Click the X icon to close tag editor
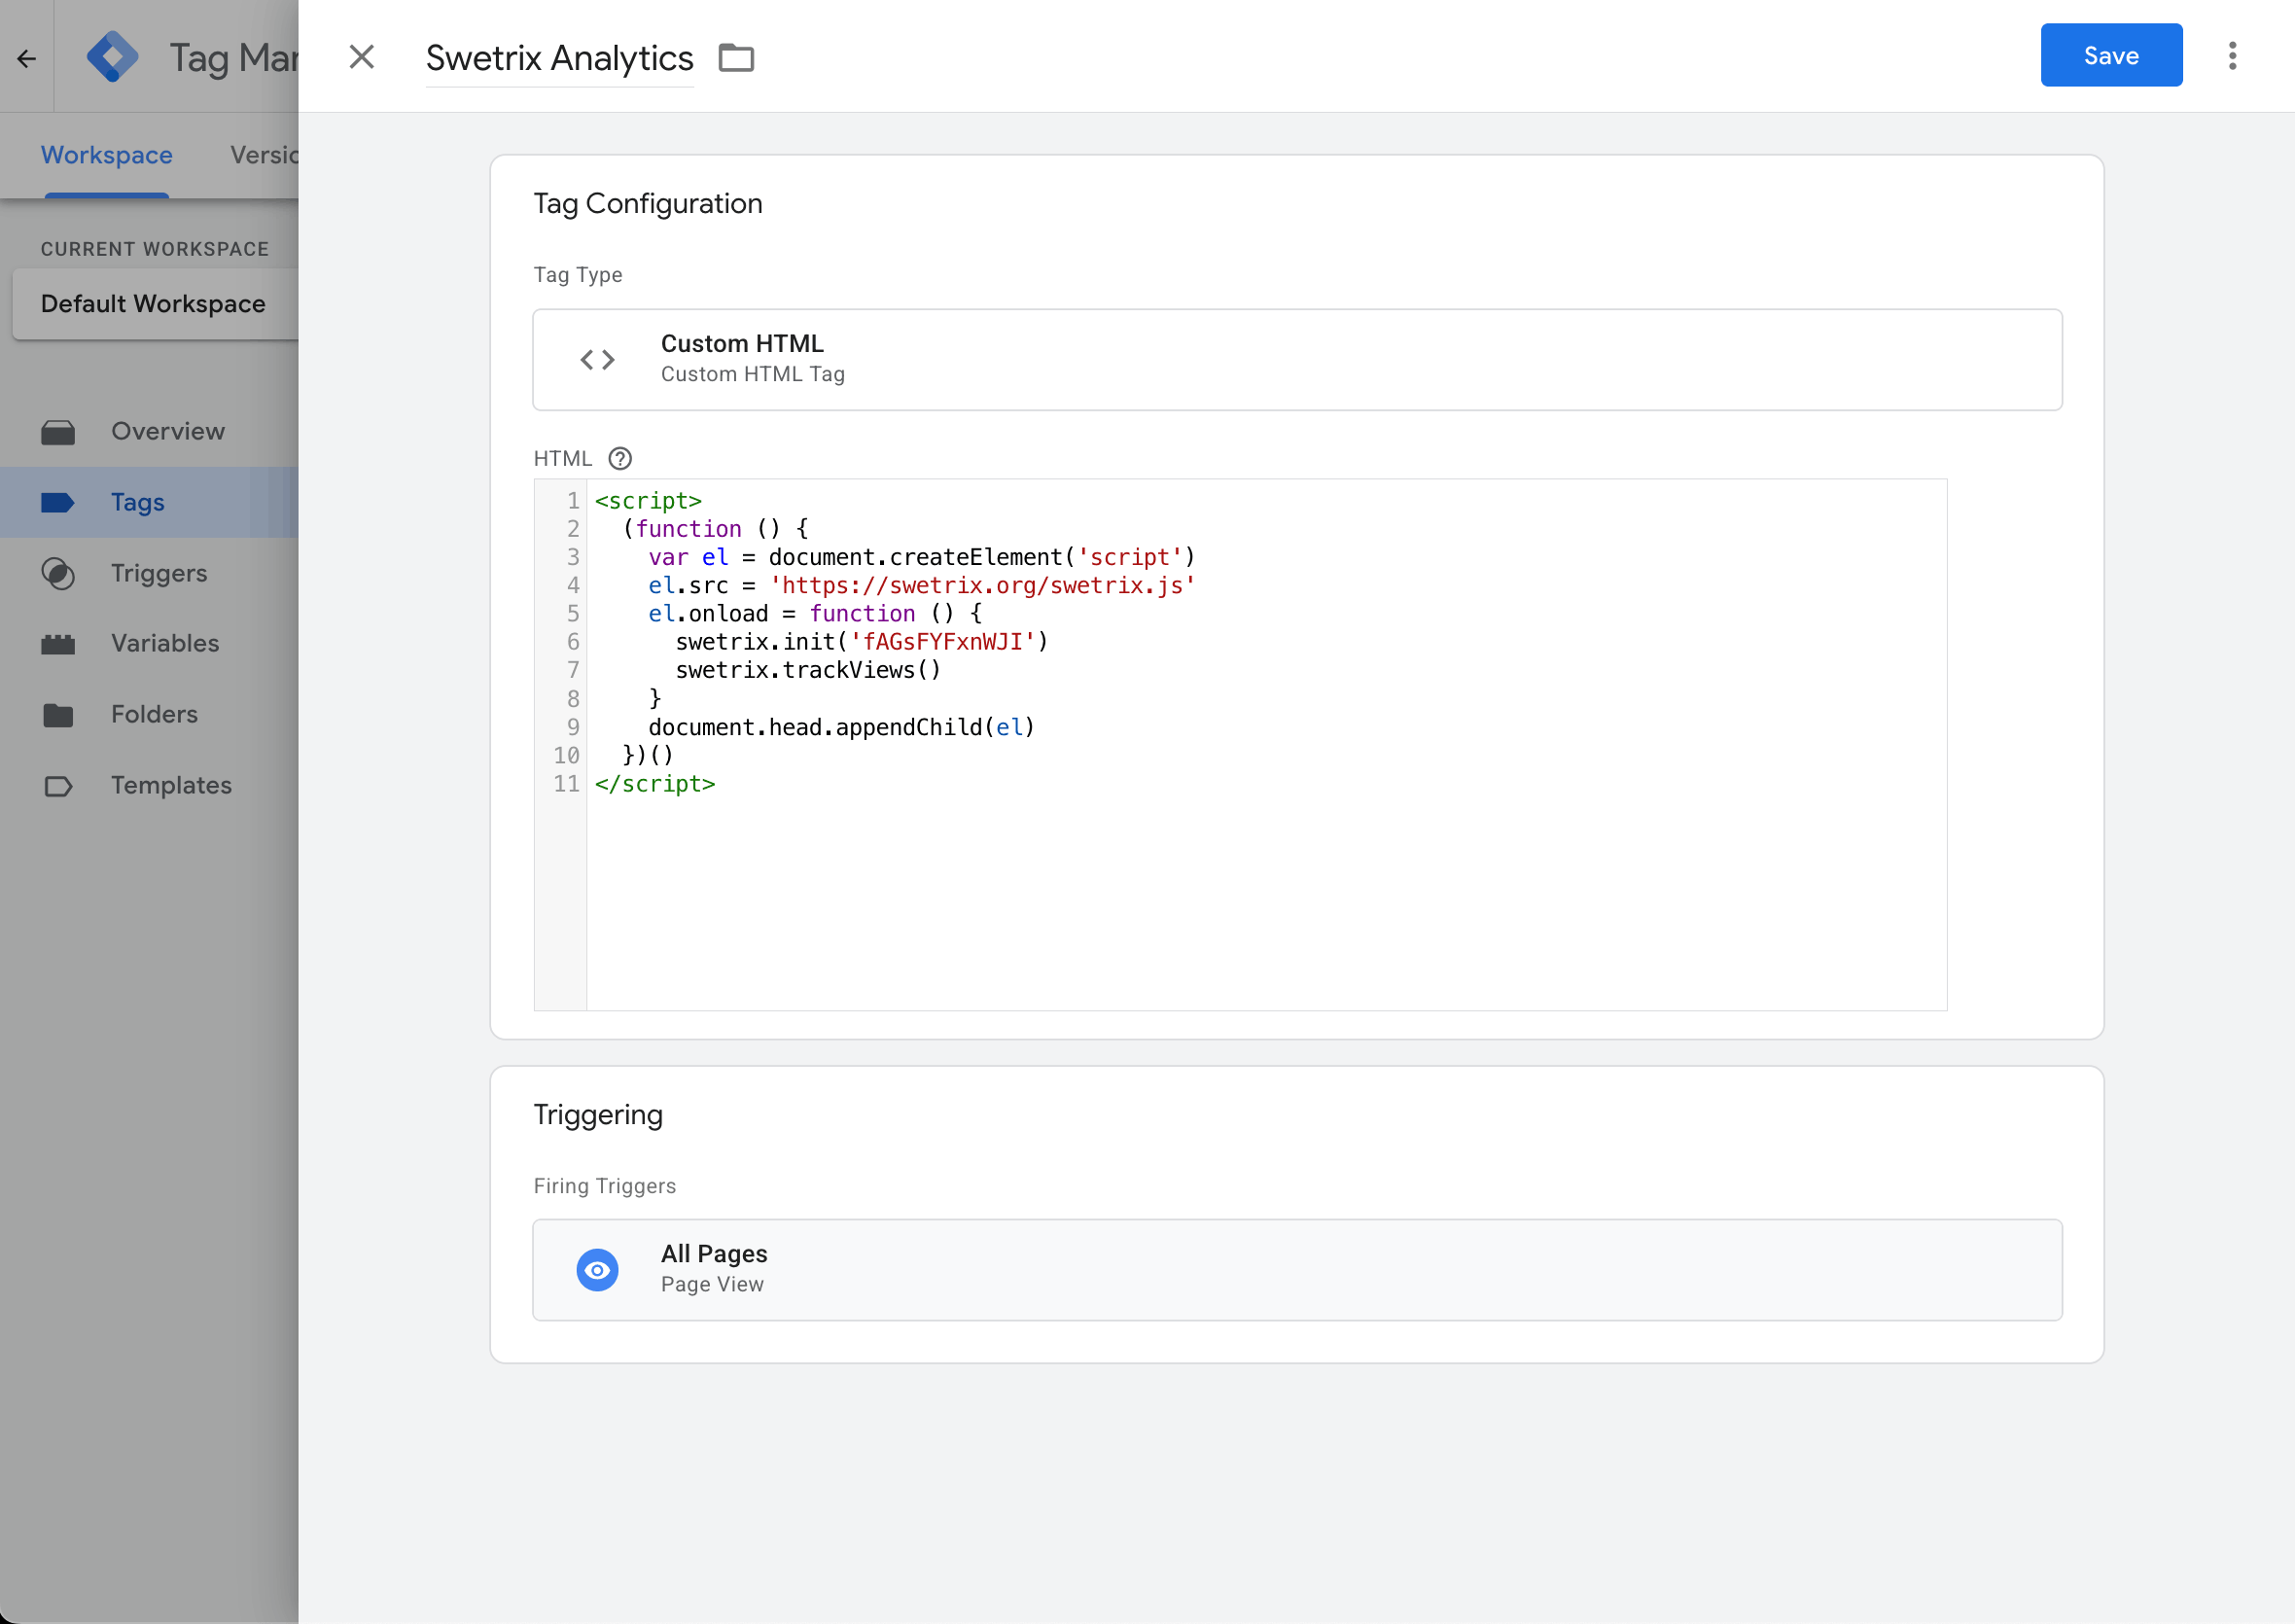2295x1624 pixels. coord(361,57)
